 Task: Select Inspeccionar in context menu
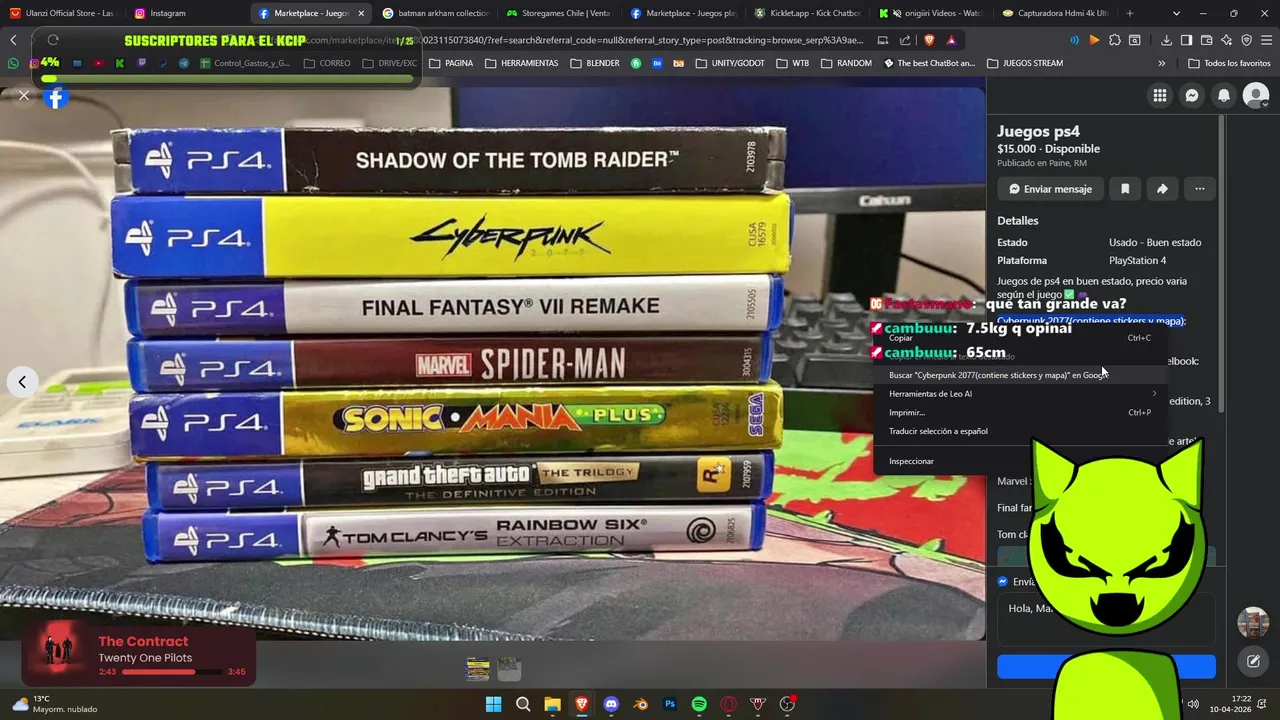[1020, 461]
